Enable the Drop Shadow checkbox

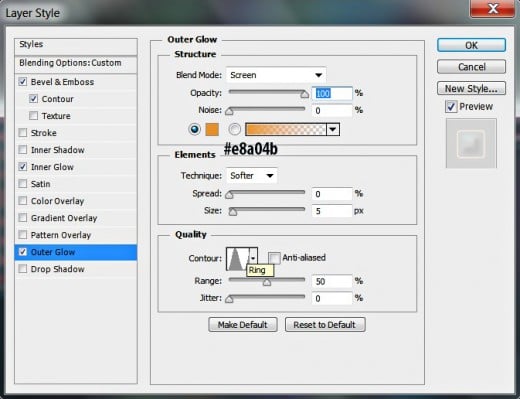[23, 269]
